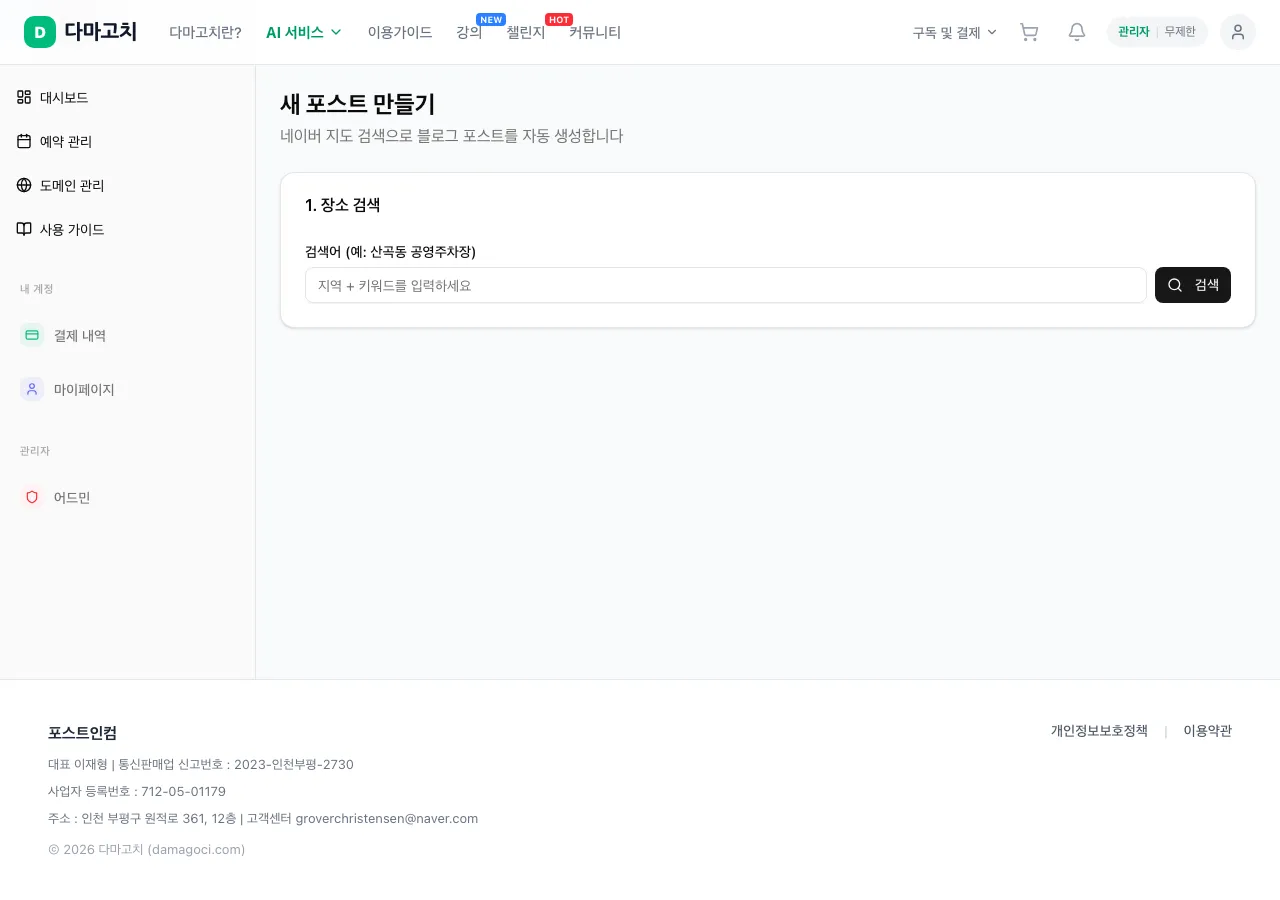This screenshot has width=1280, height=900.
Task: Click the green D logo icon
Action: tap(40, 32)
